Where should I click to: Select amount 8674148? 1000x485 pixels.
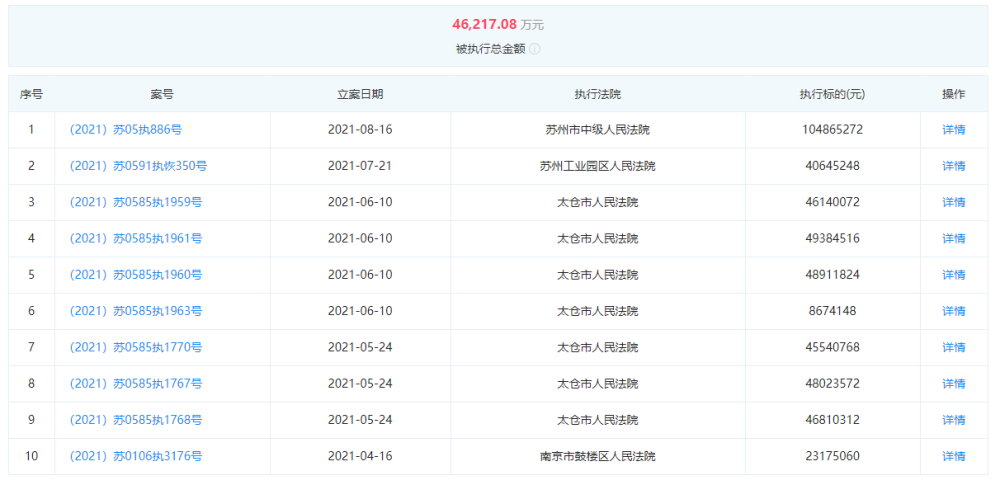[832, 311]
